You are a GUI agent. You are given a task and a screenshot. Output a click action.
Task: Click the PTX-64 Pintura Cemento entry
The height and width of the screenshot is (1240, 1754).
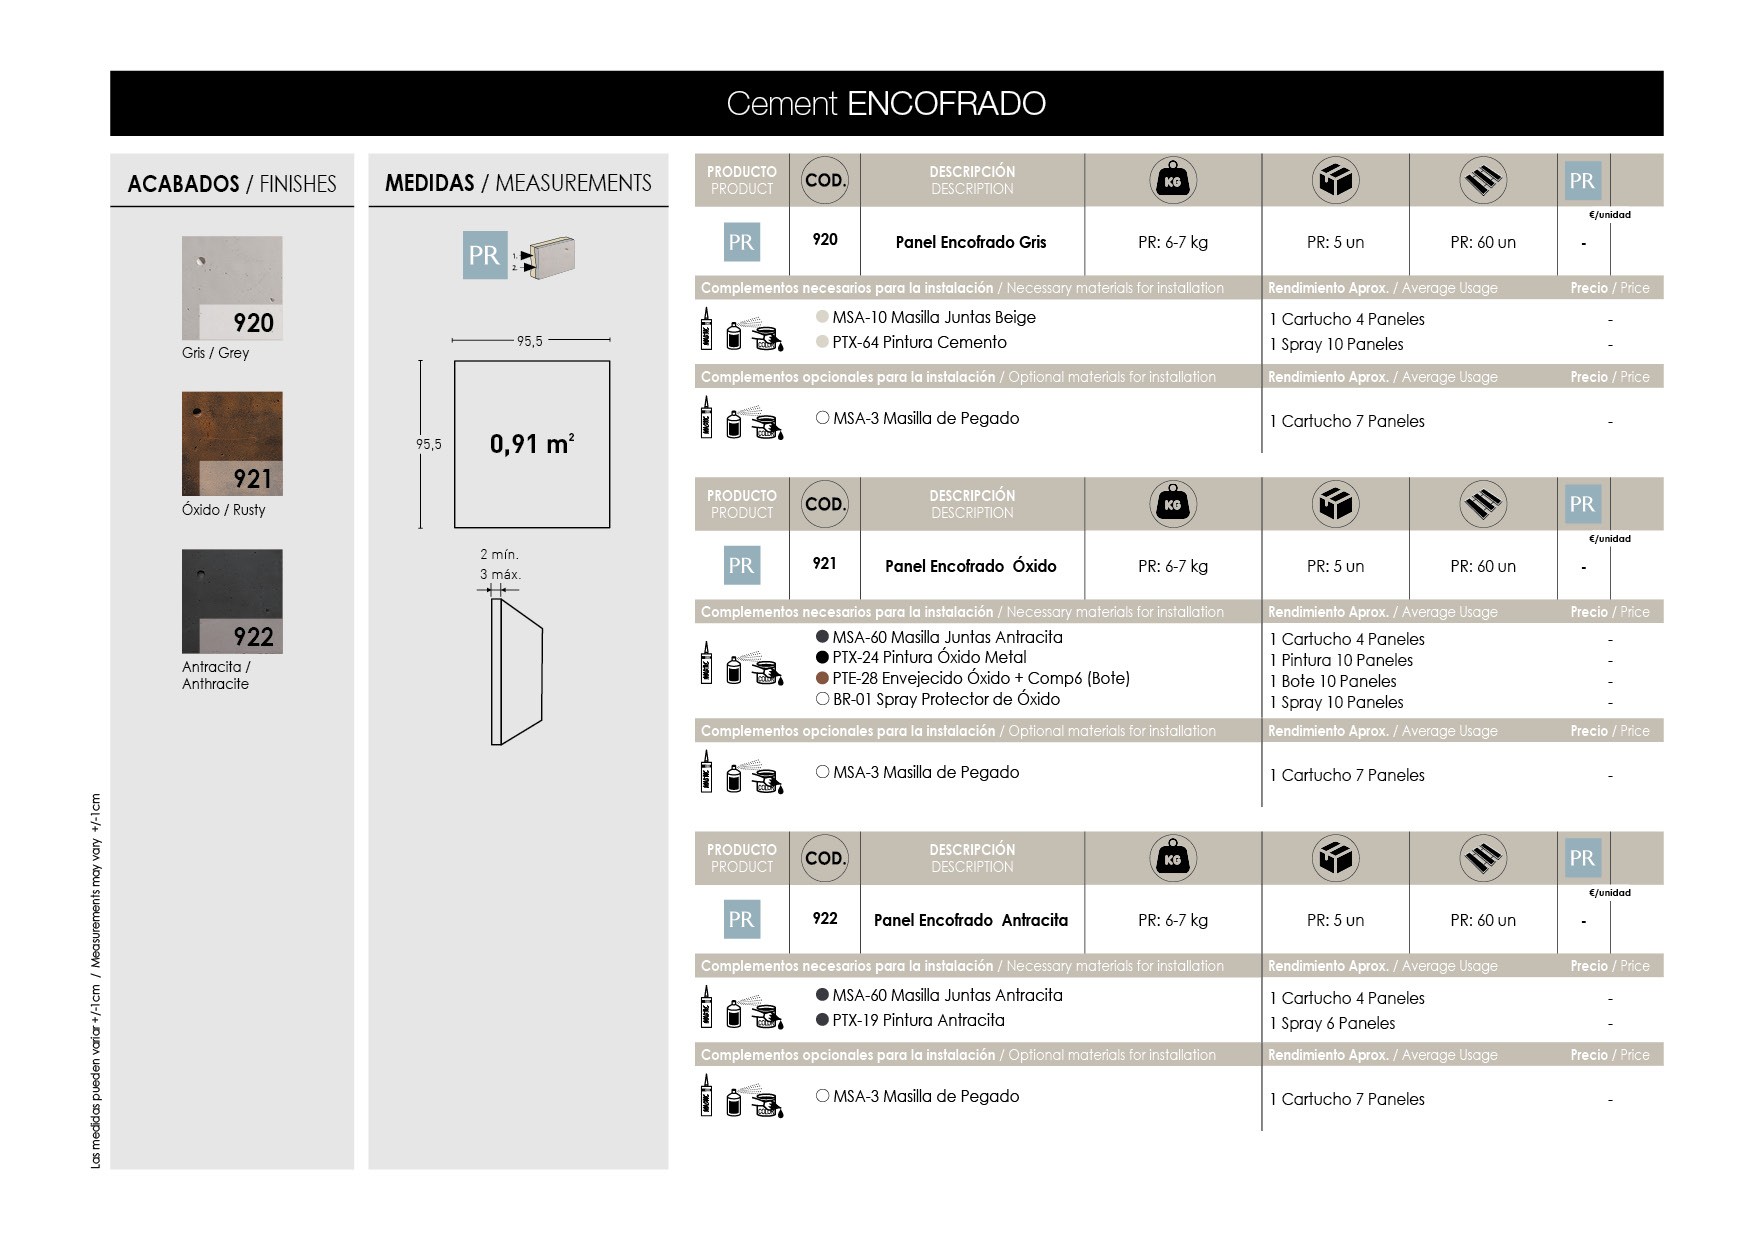click(x=920, y=342)
